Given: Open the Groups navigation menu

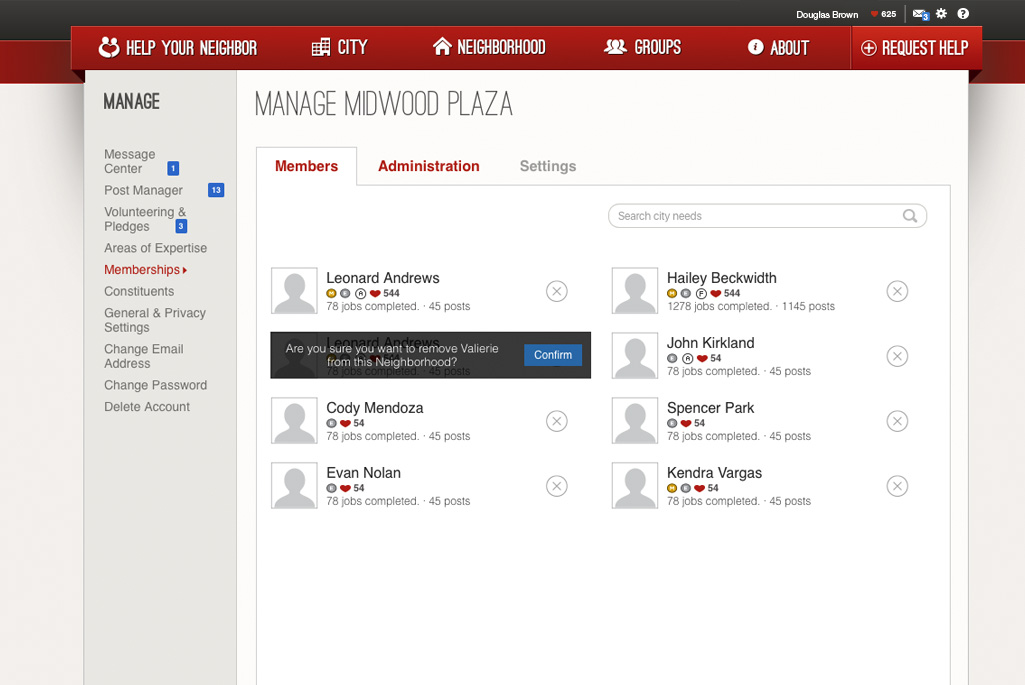Looking at the screenshot, I should [x=643, y=47].
